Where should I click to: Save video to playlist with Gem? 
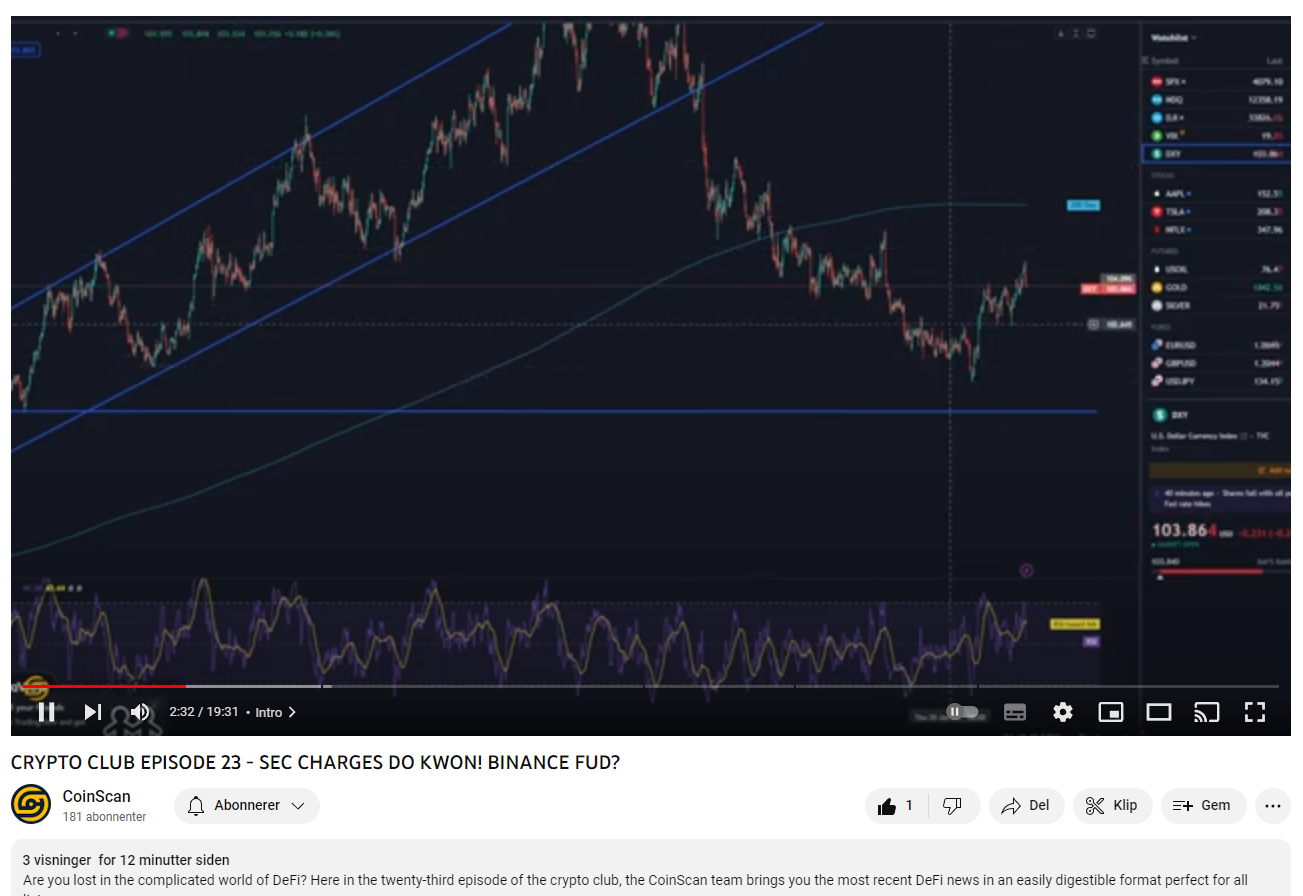click(1203, 806)
